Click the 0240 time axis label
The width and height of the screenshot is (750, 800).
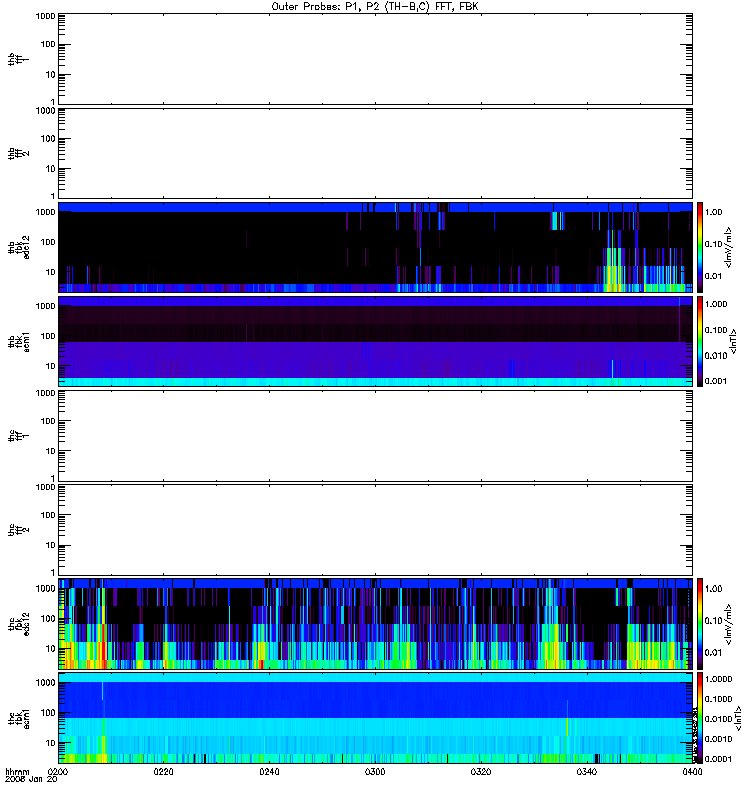coord(269,771)
